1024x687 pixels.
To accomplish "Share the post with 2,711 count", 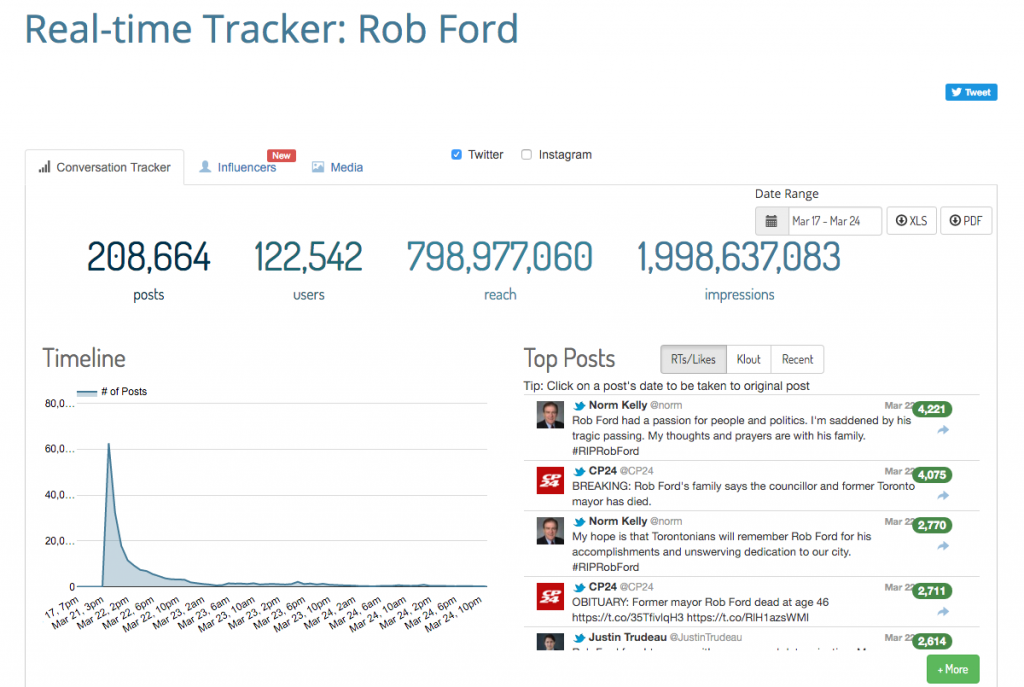I will (943, 612).
